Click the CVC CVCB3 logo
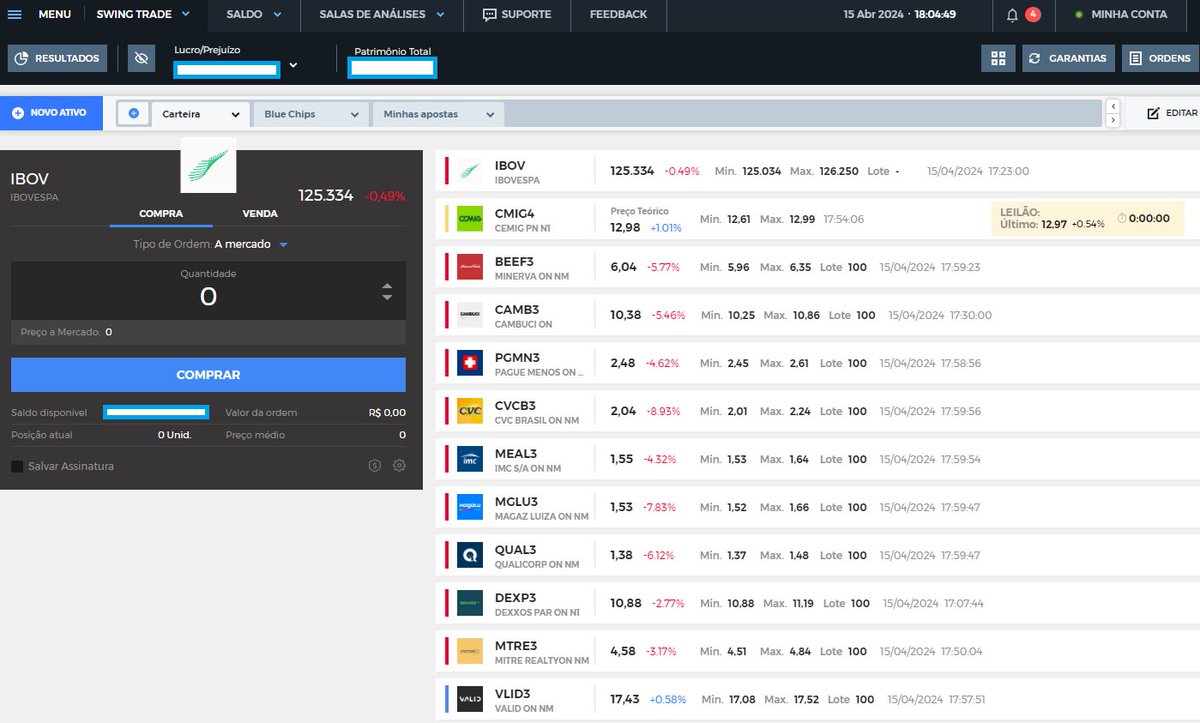 click(470, 411)
